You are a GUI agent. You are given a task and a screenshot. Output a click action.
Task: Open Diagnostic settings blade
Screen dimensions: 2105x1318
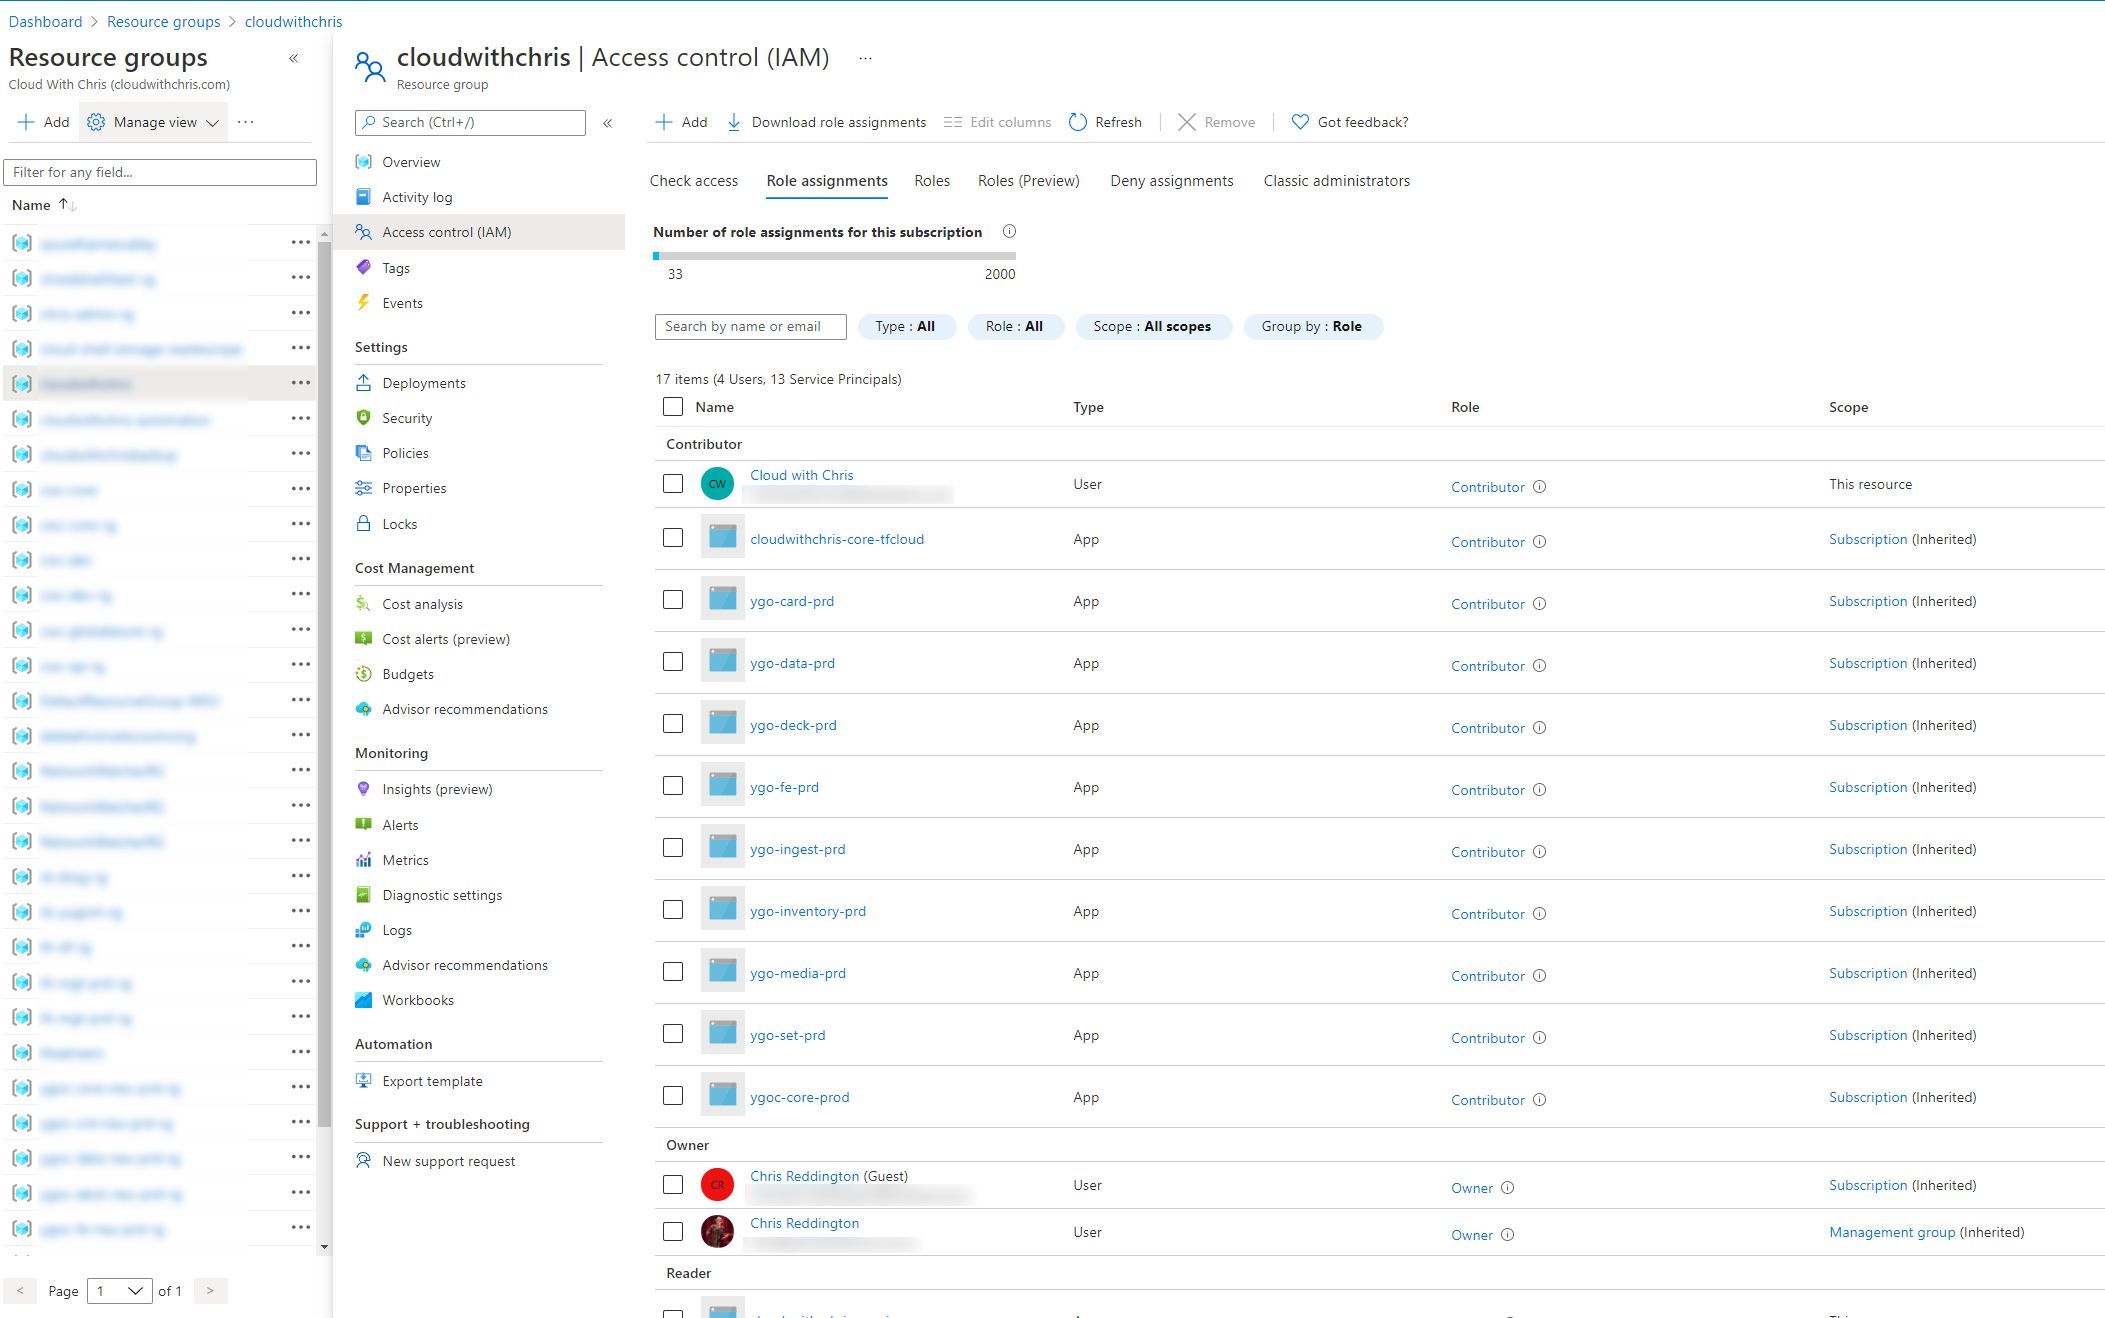point(443,894)
